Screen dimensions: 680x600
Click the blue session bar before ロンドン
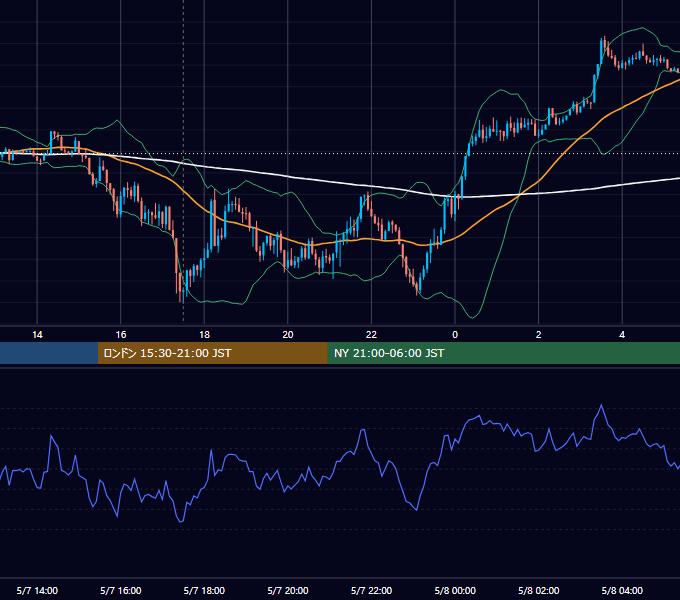pos(49,353)
